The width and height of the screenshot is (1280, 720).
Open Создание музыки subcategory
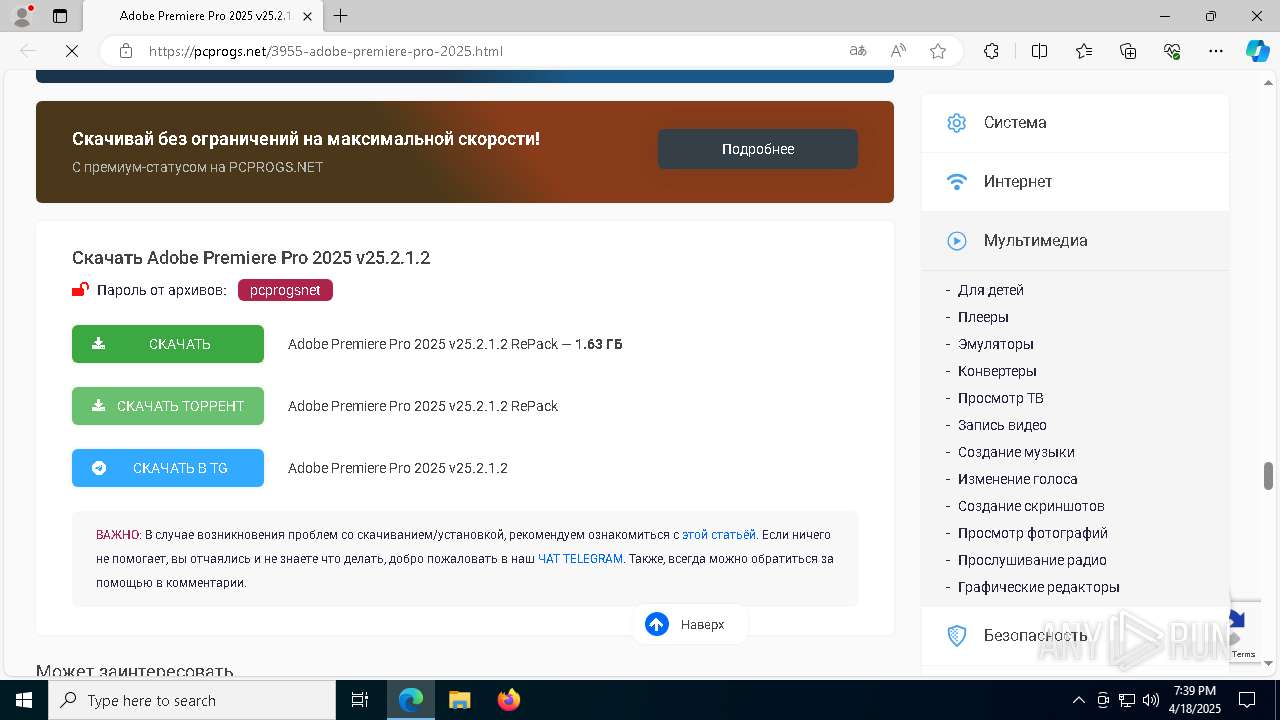[x=1016, y=452]
